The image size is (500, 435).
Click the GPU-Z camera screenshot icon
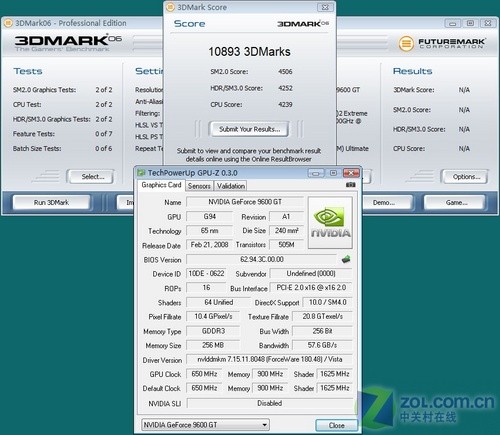coord(350,185)
